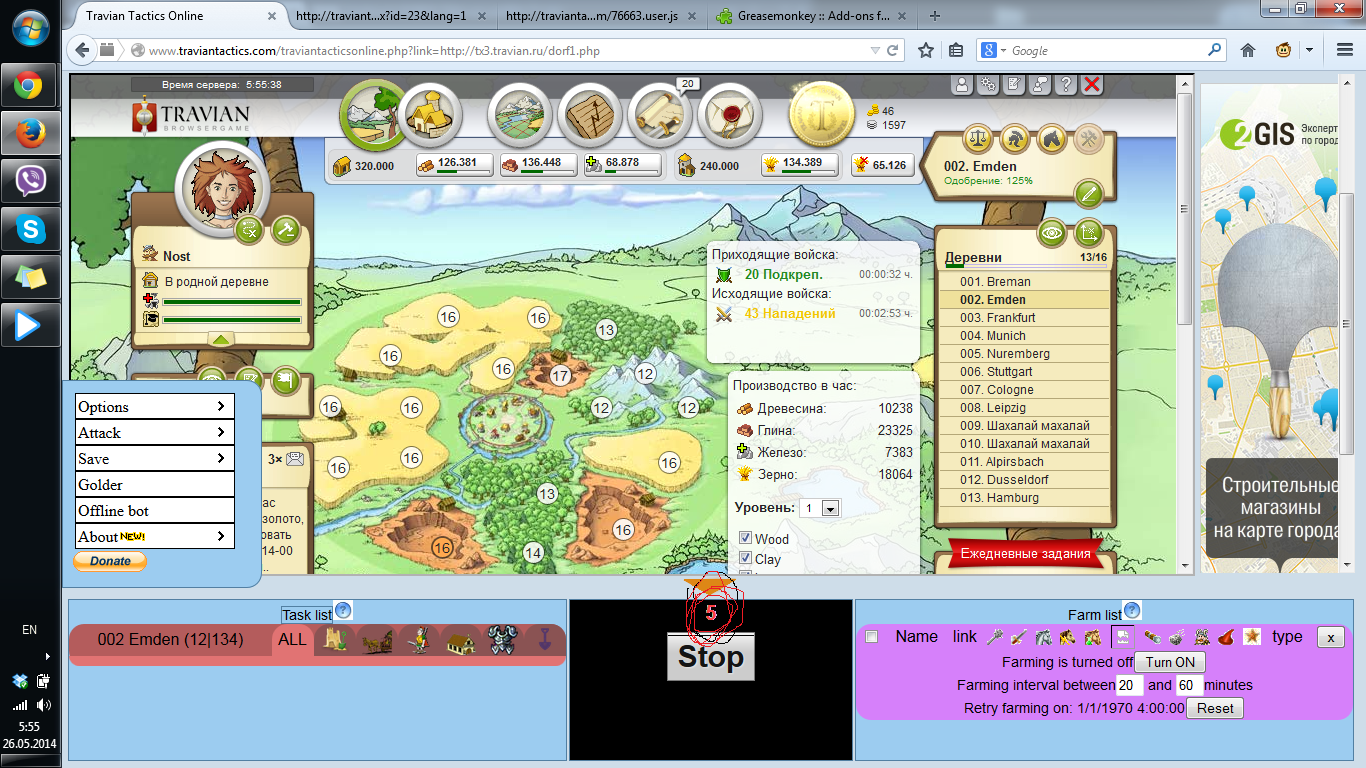This screenshot has height=768, width=1366.
Task: Collapse the hero panel with the green arrow
Action: point(222,339)
